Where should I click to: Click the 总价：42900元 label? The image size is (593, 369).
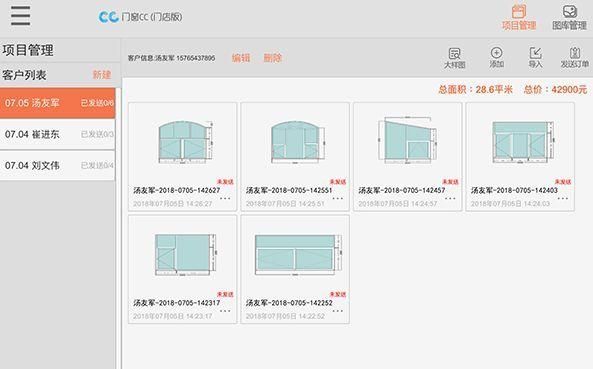click(x=555, y=90)
